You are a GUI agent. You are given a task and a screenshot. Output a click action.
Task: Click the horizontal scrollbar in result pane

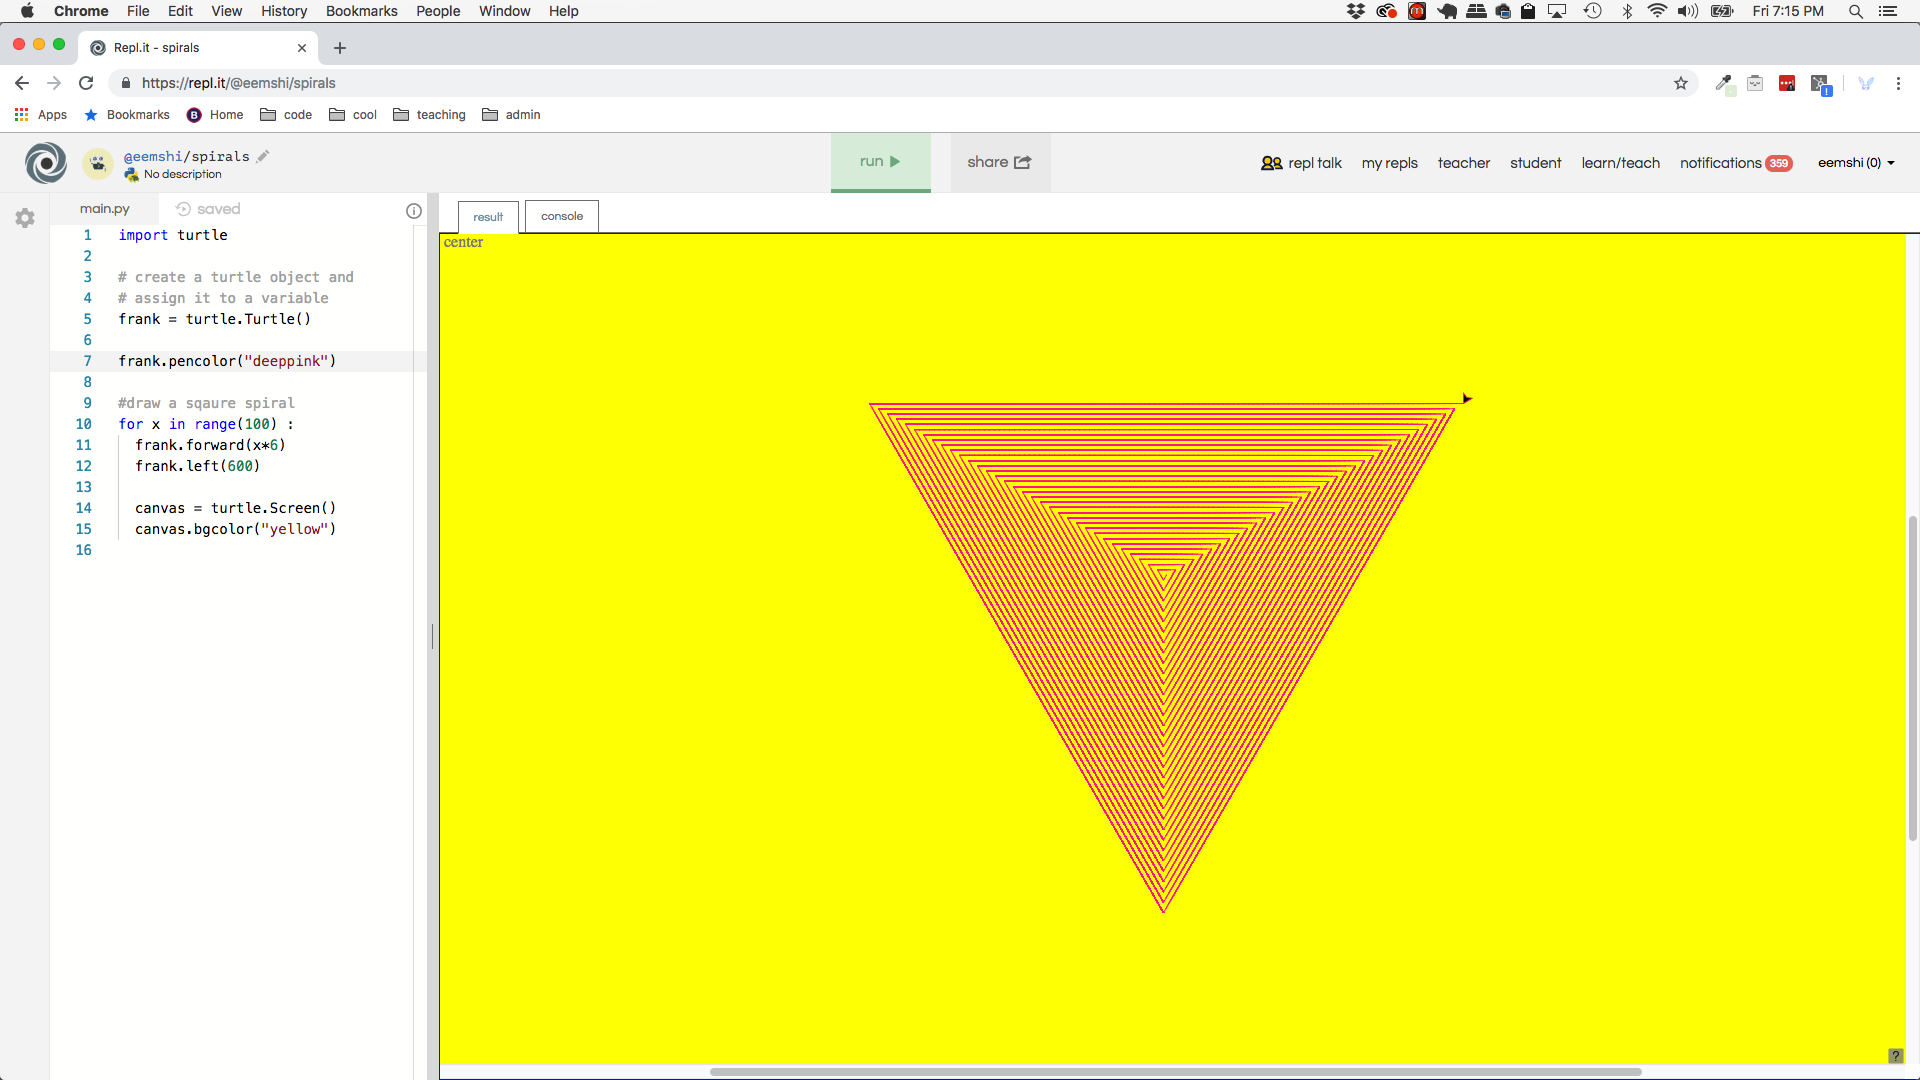(x=1175, y=1072)
